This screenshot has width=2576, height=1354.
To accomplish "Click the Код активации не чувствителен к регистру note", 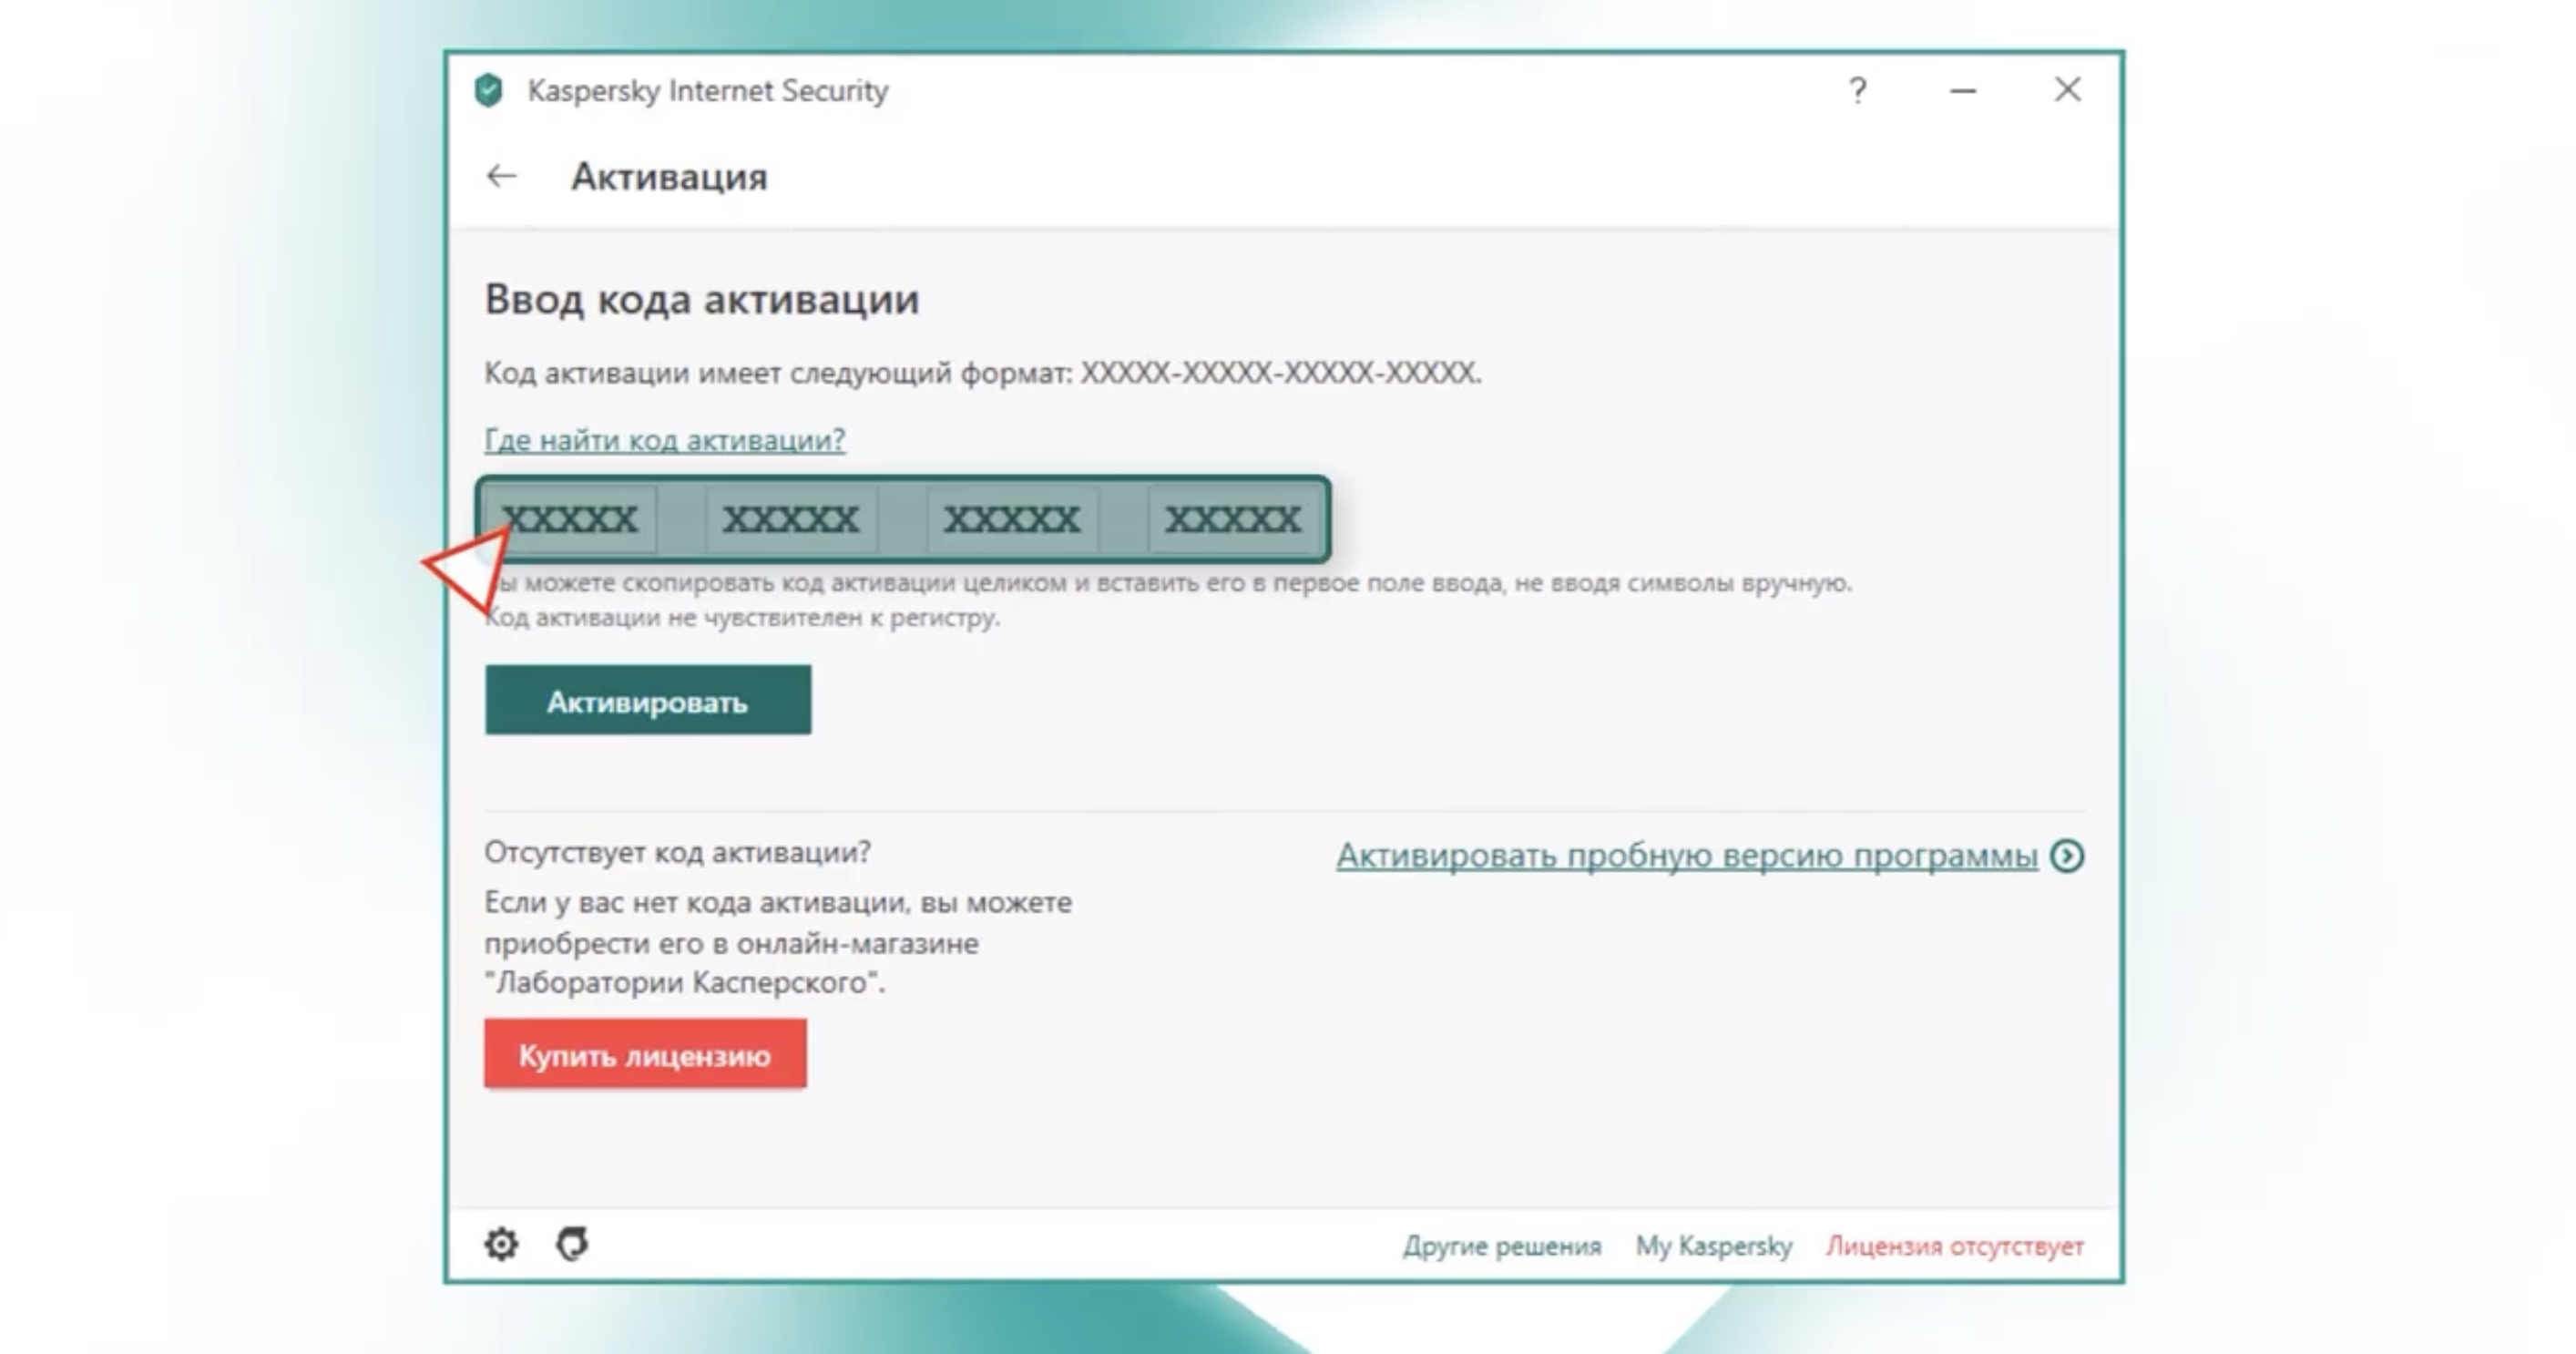I will (x=742, y=618).
